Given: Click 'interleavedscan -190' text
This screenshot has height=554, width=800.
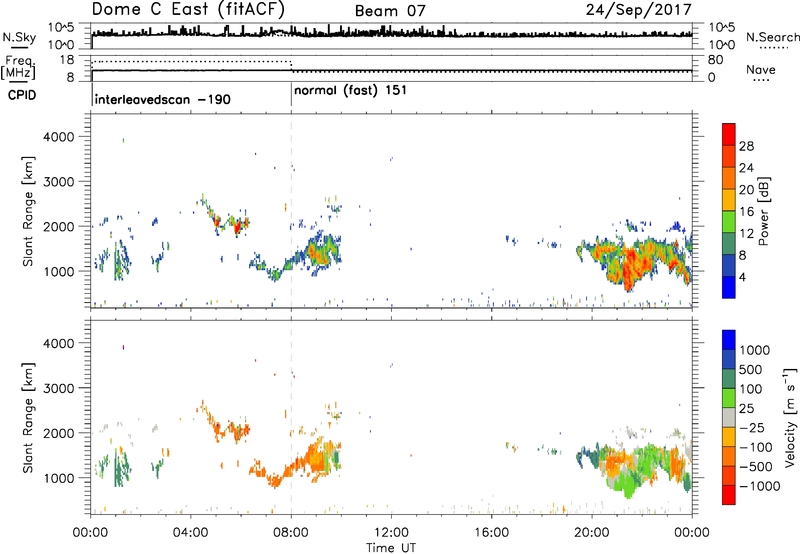Looking at the screenshot, I should 162,99.
